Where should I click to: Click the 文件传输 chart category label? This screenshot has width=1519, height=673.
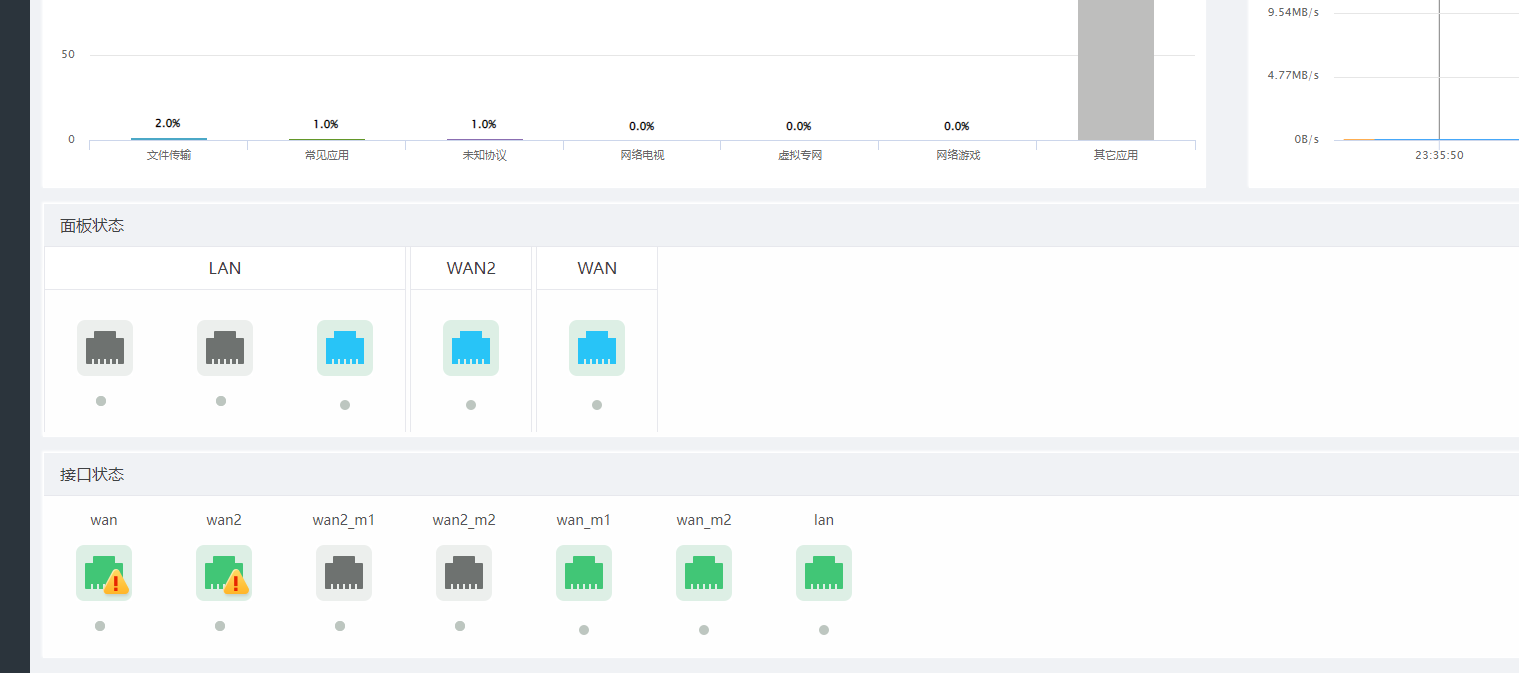169,156
